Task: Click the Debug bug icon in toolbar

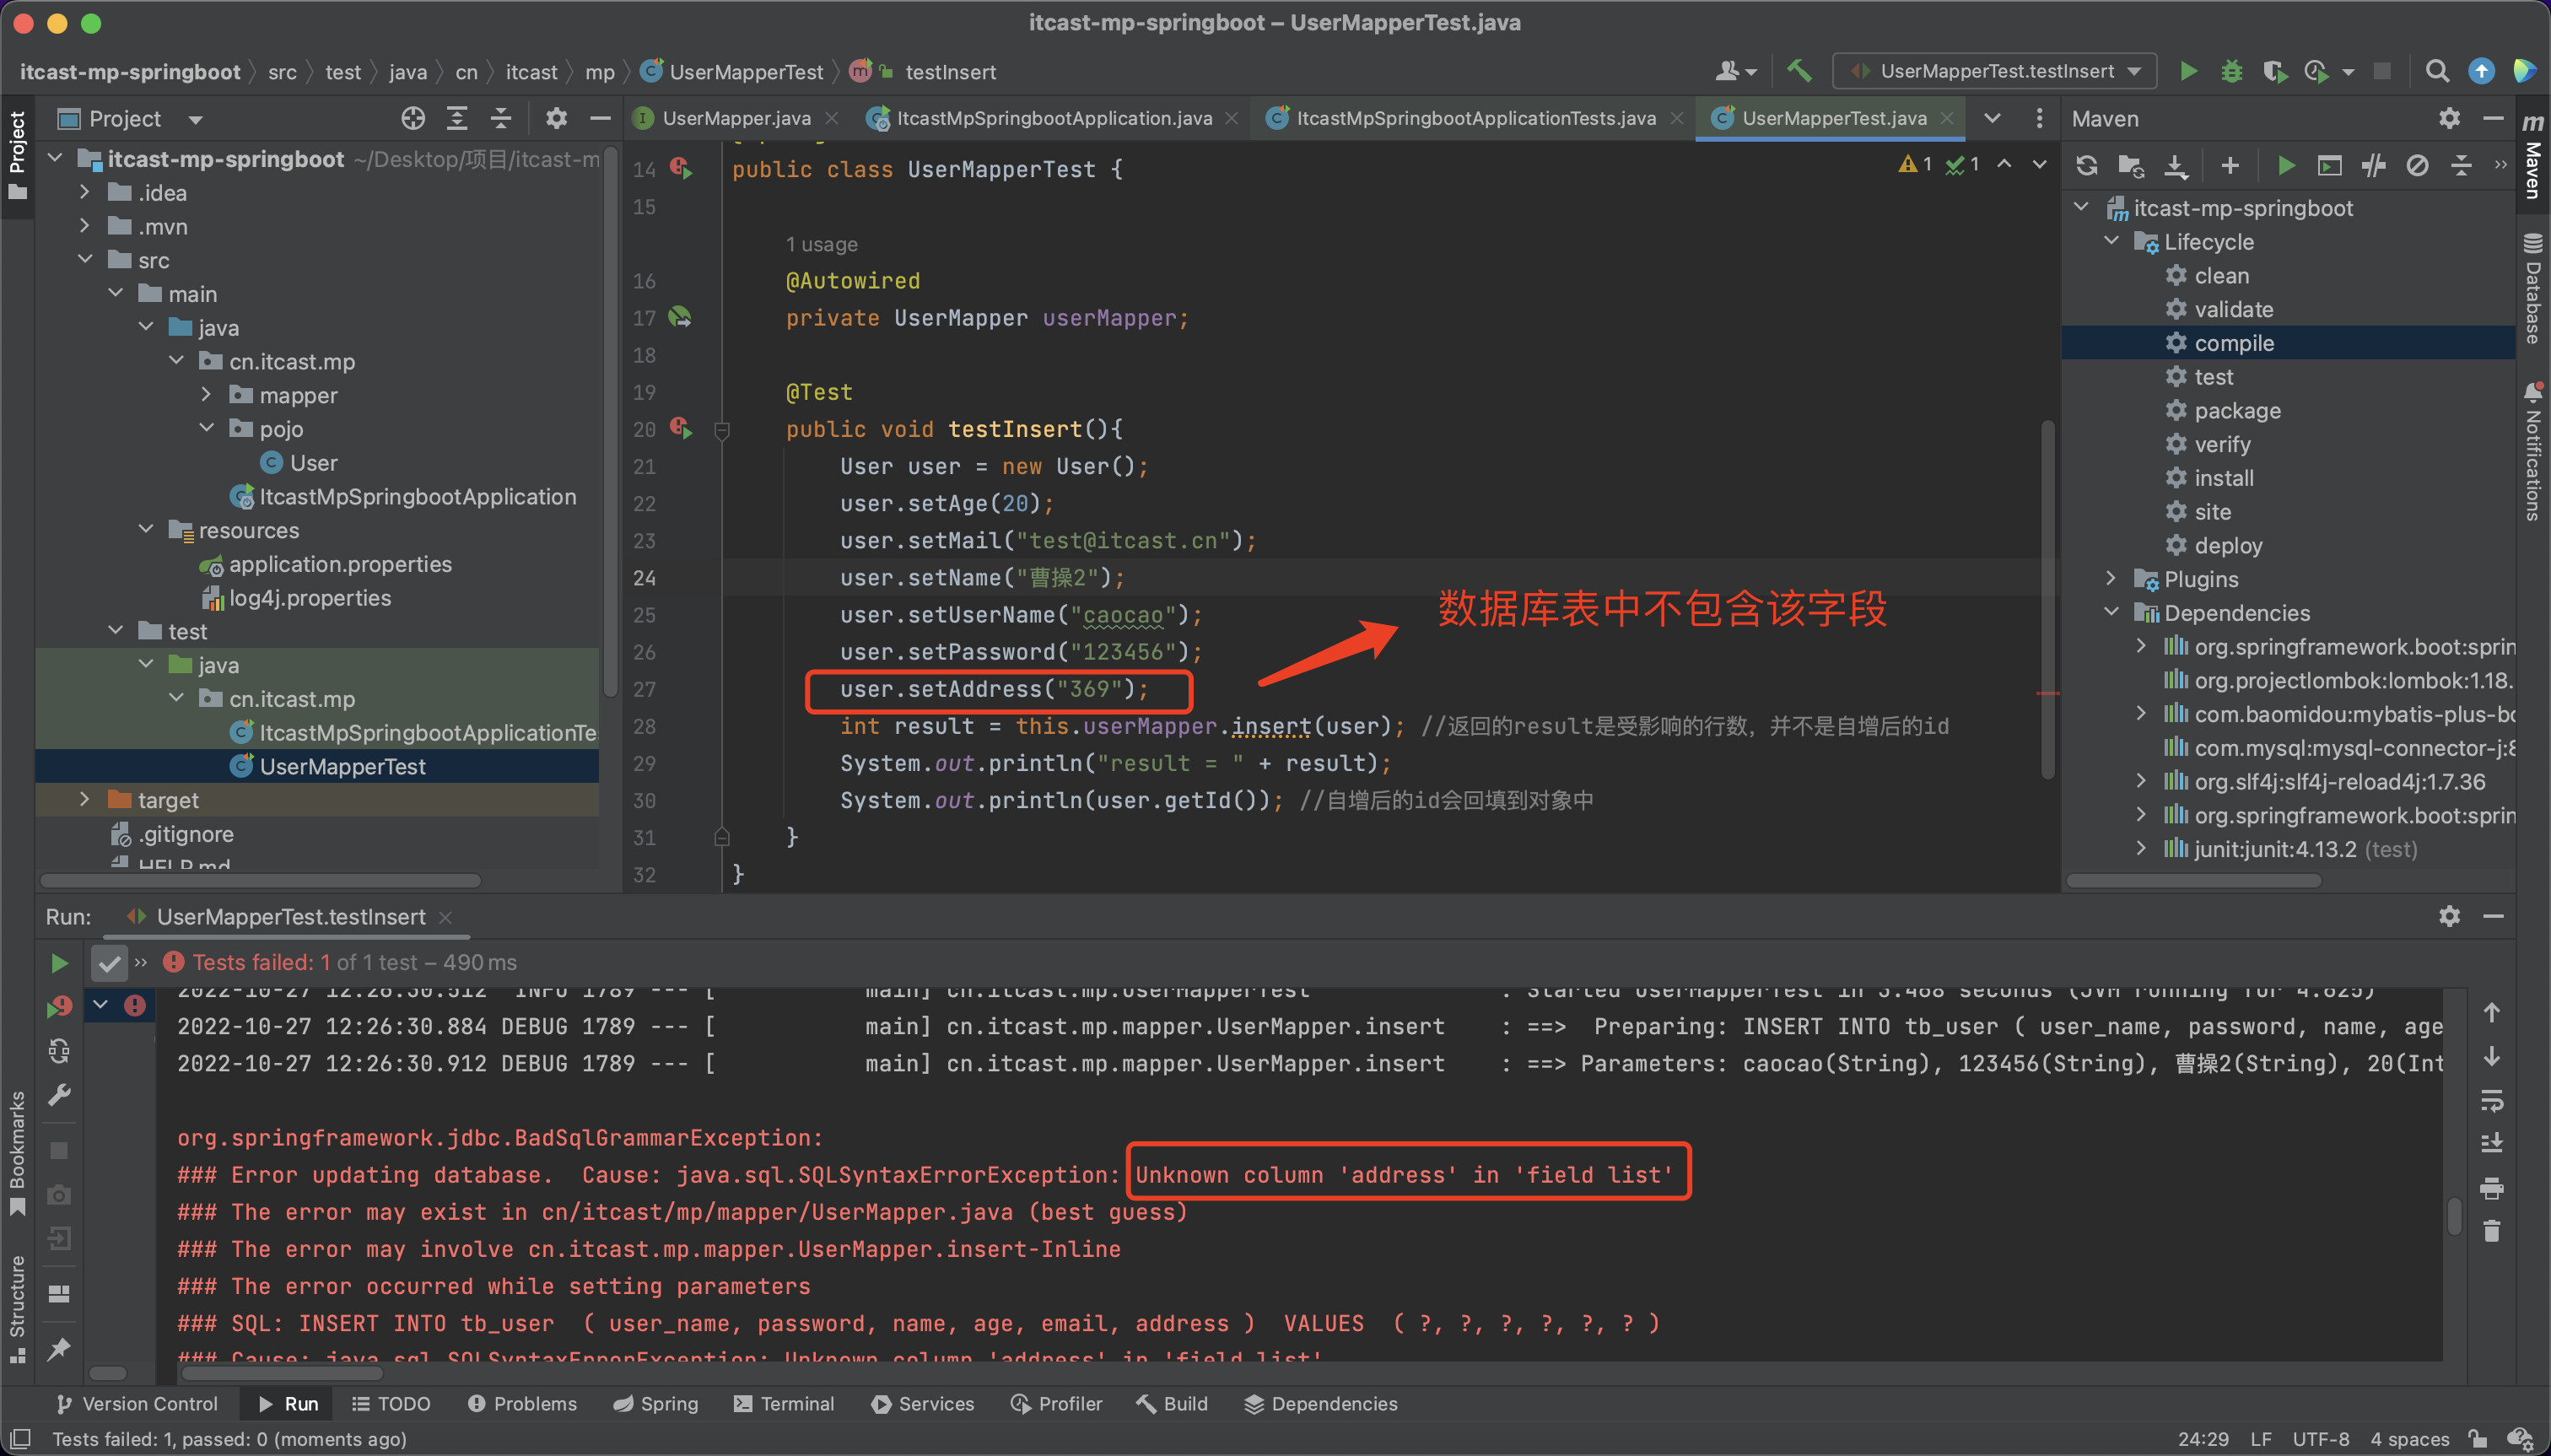Action: click(2231, 71)
